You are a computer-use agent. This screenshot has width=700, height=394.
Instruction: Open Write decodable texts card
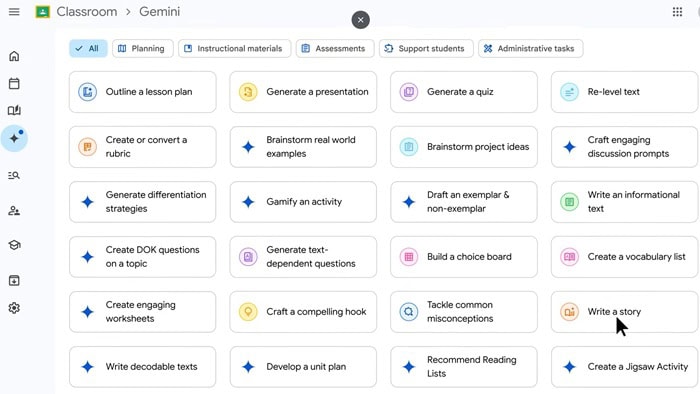point(142,367)
